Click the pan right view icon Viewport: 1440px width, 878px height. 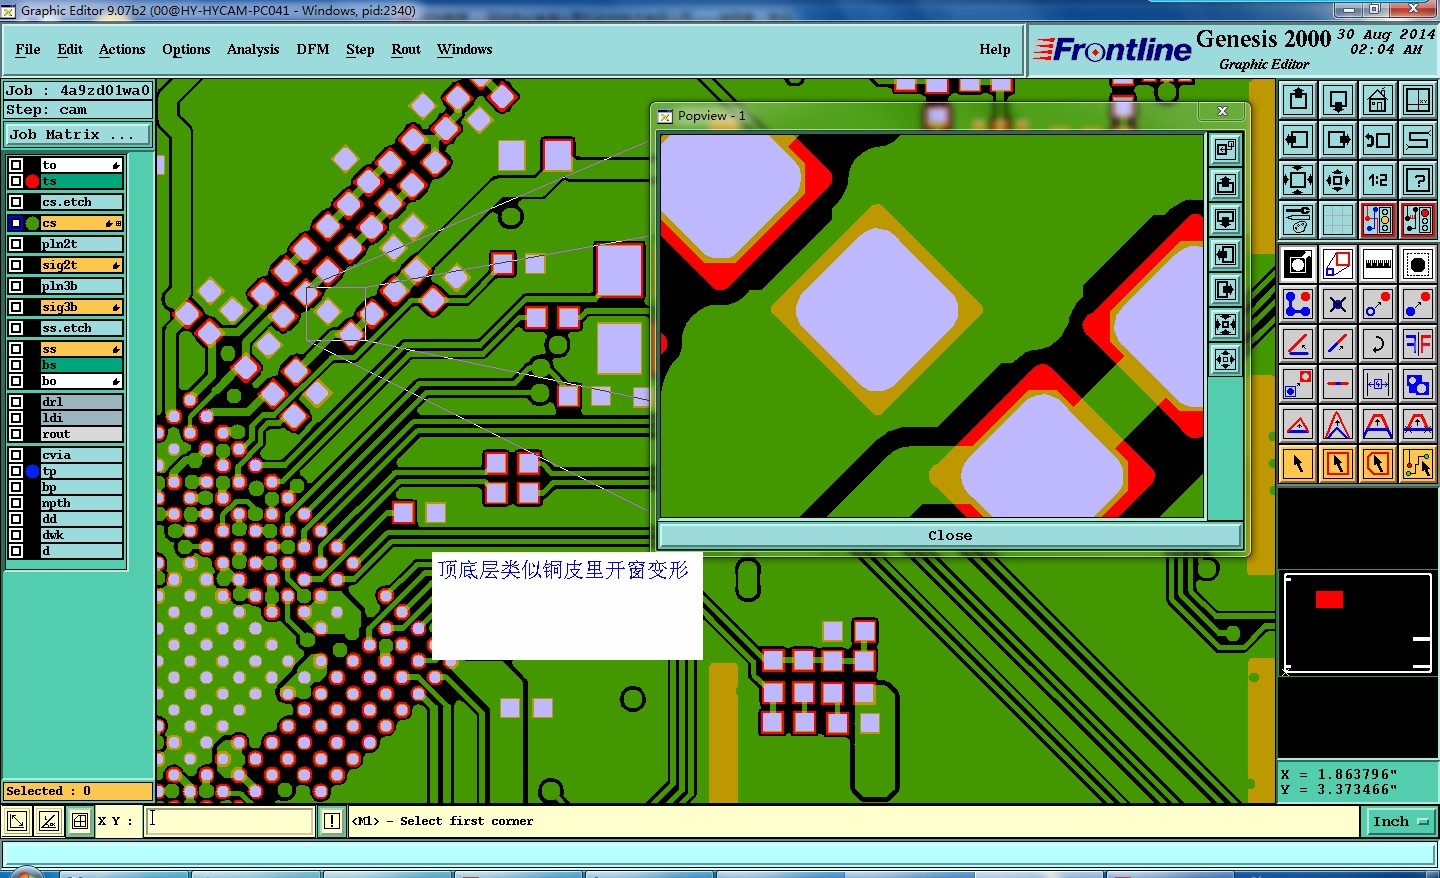[x=1338, y=139]
